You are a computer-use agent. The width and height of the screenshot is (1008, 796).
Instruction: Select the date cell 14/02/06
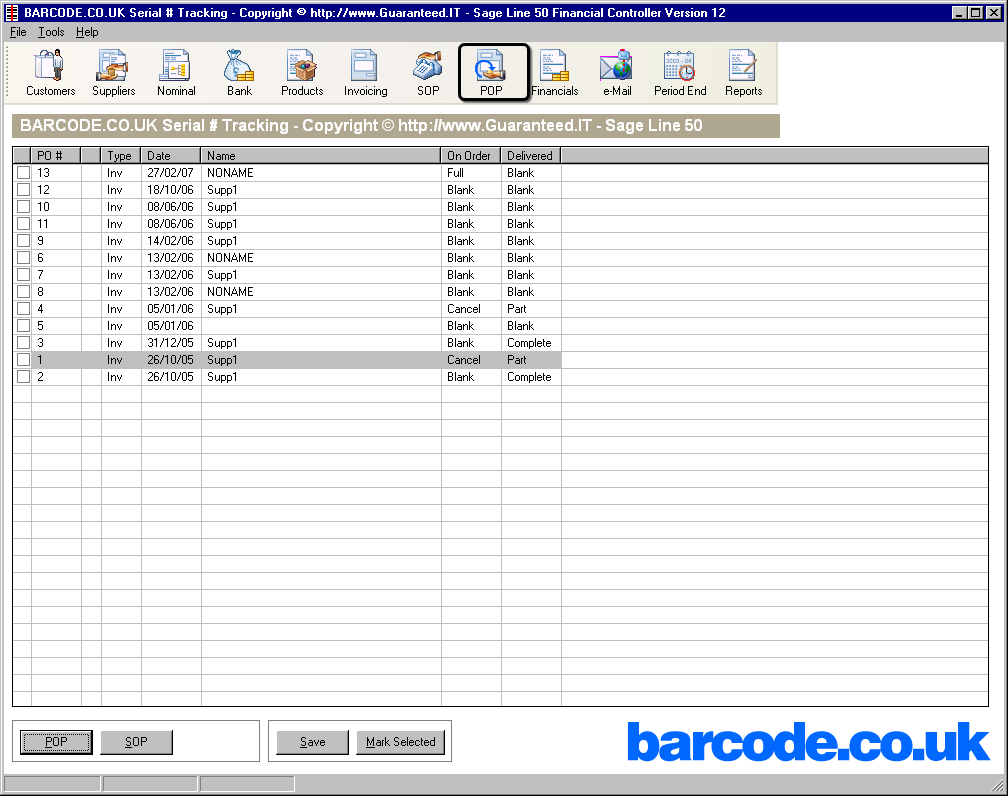(170, 241)
